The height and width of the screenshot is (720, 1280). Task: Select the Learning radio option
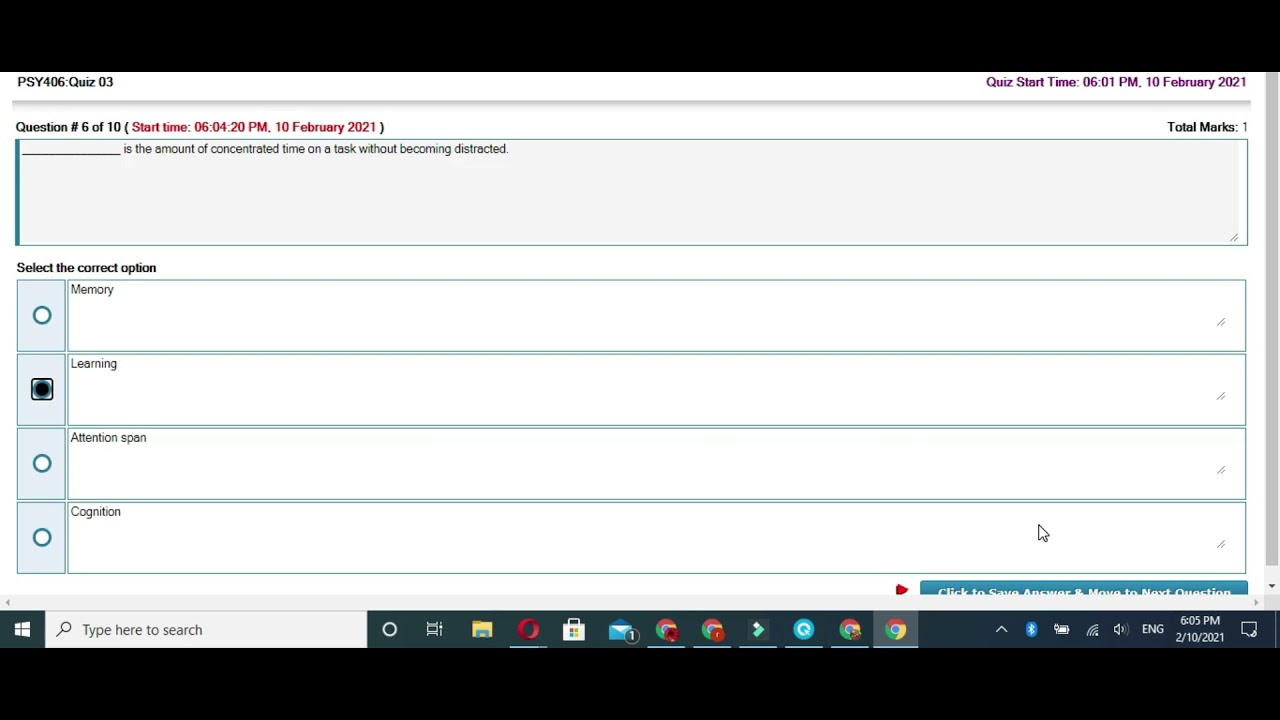(42, 389)
